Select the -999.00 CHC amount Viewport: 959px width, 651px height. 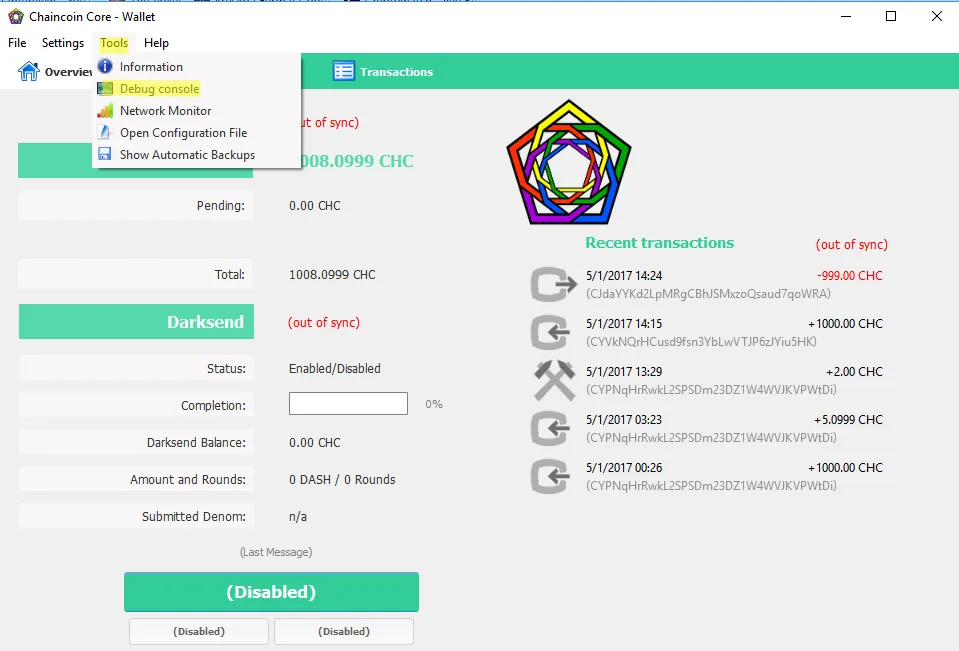[850, 276]
